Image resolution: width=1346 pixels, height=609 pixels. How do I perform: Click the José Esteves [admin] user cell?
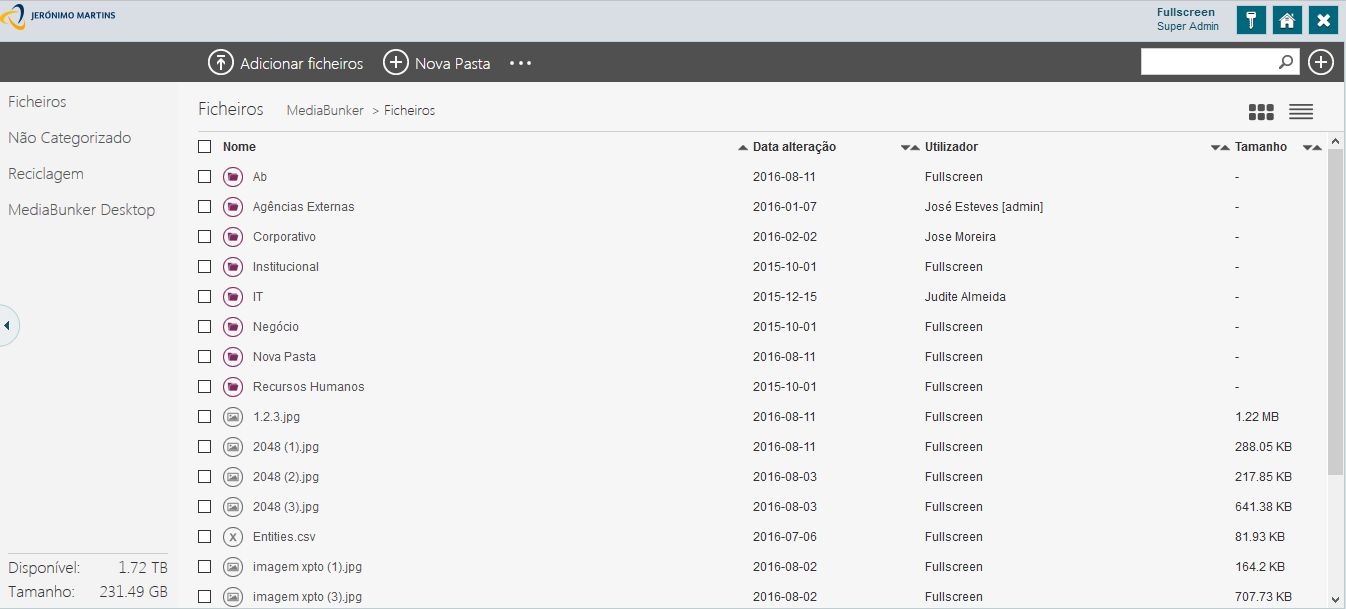pyautogui.click(x=984, y=207)
